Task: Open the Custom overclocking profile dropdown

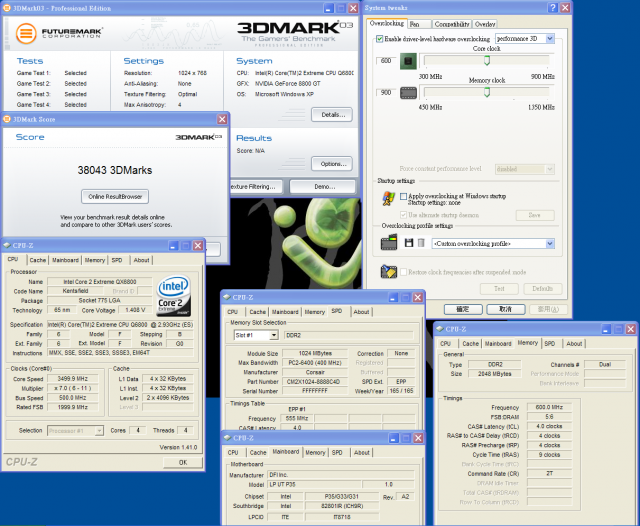Action: point(549,244)
